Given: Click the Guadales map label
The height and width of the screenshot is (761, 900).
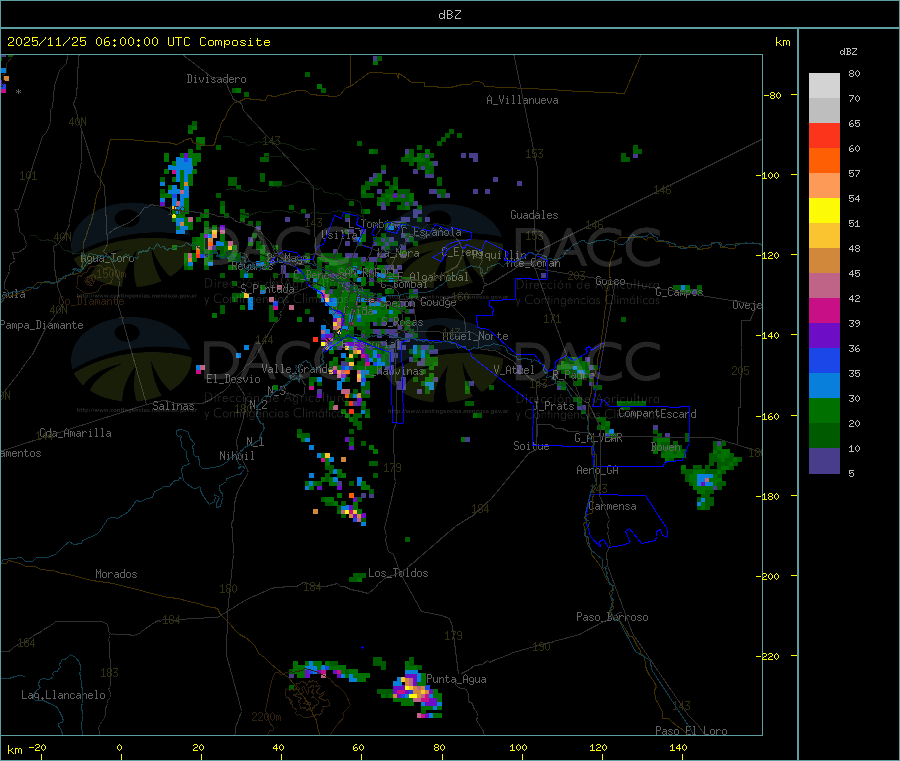Looking at the screenshot, I should (x=534, y=215).
